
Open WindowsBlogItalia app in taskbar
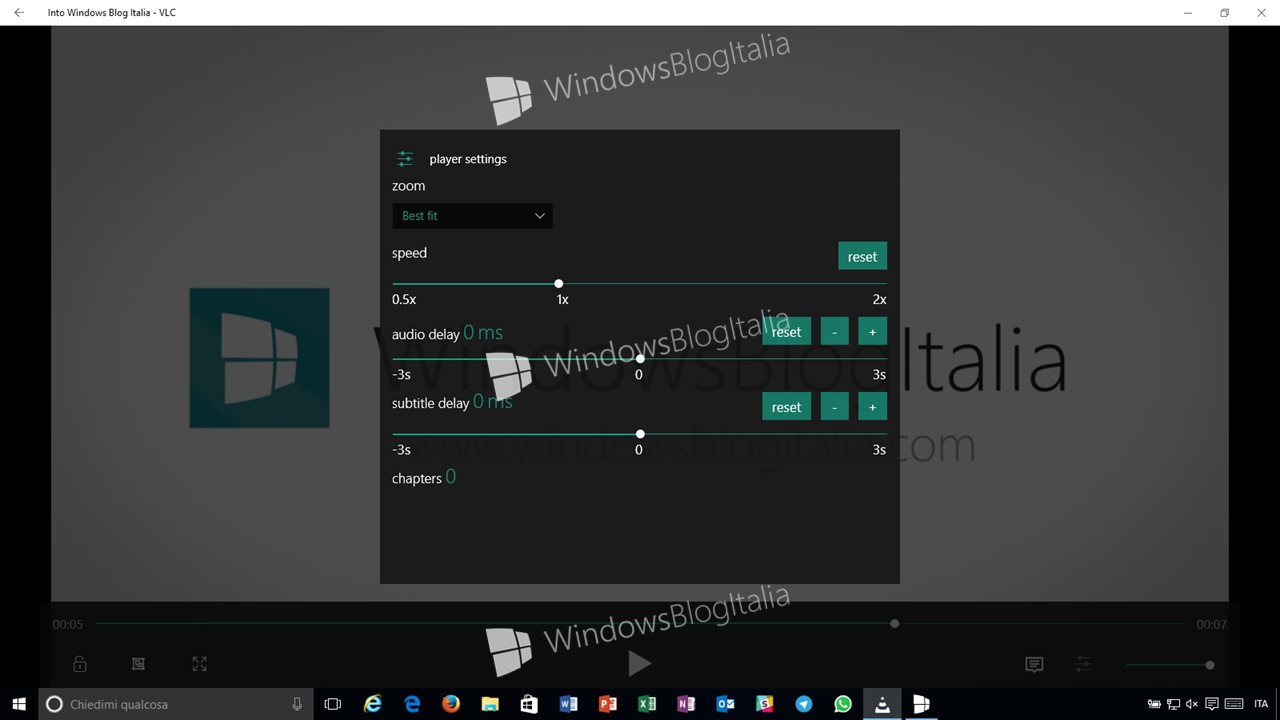click(921, 704)
